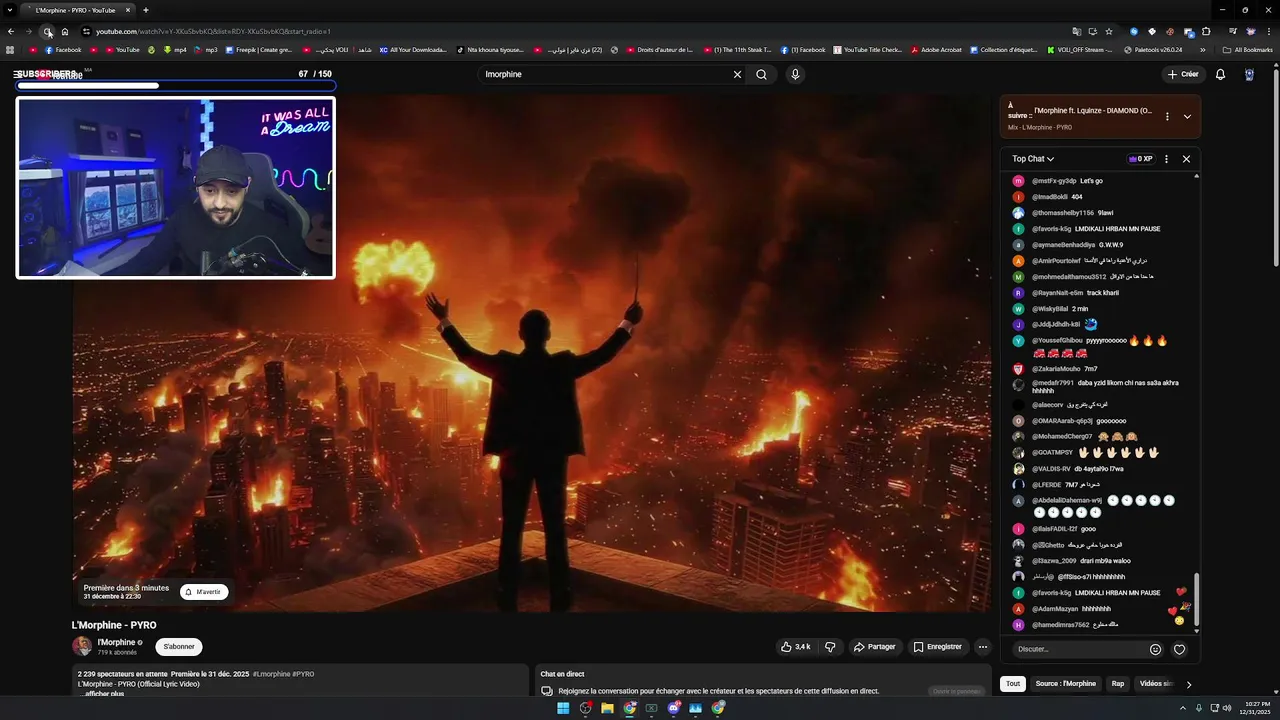This screenshot has width=1280, height=720.
Task: Dislike the L'Morphine - PYRO video
Action: 830,647
